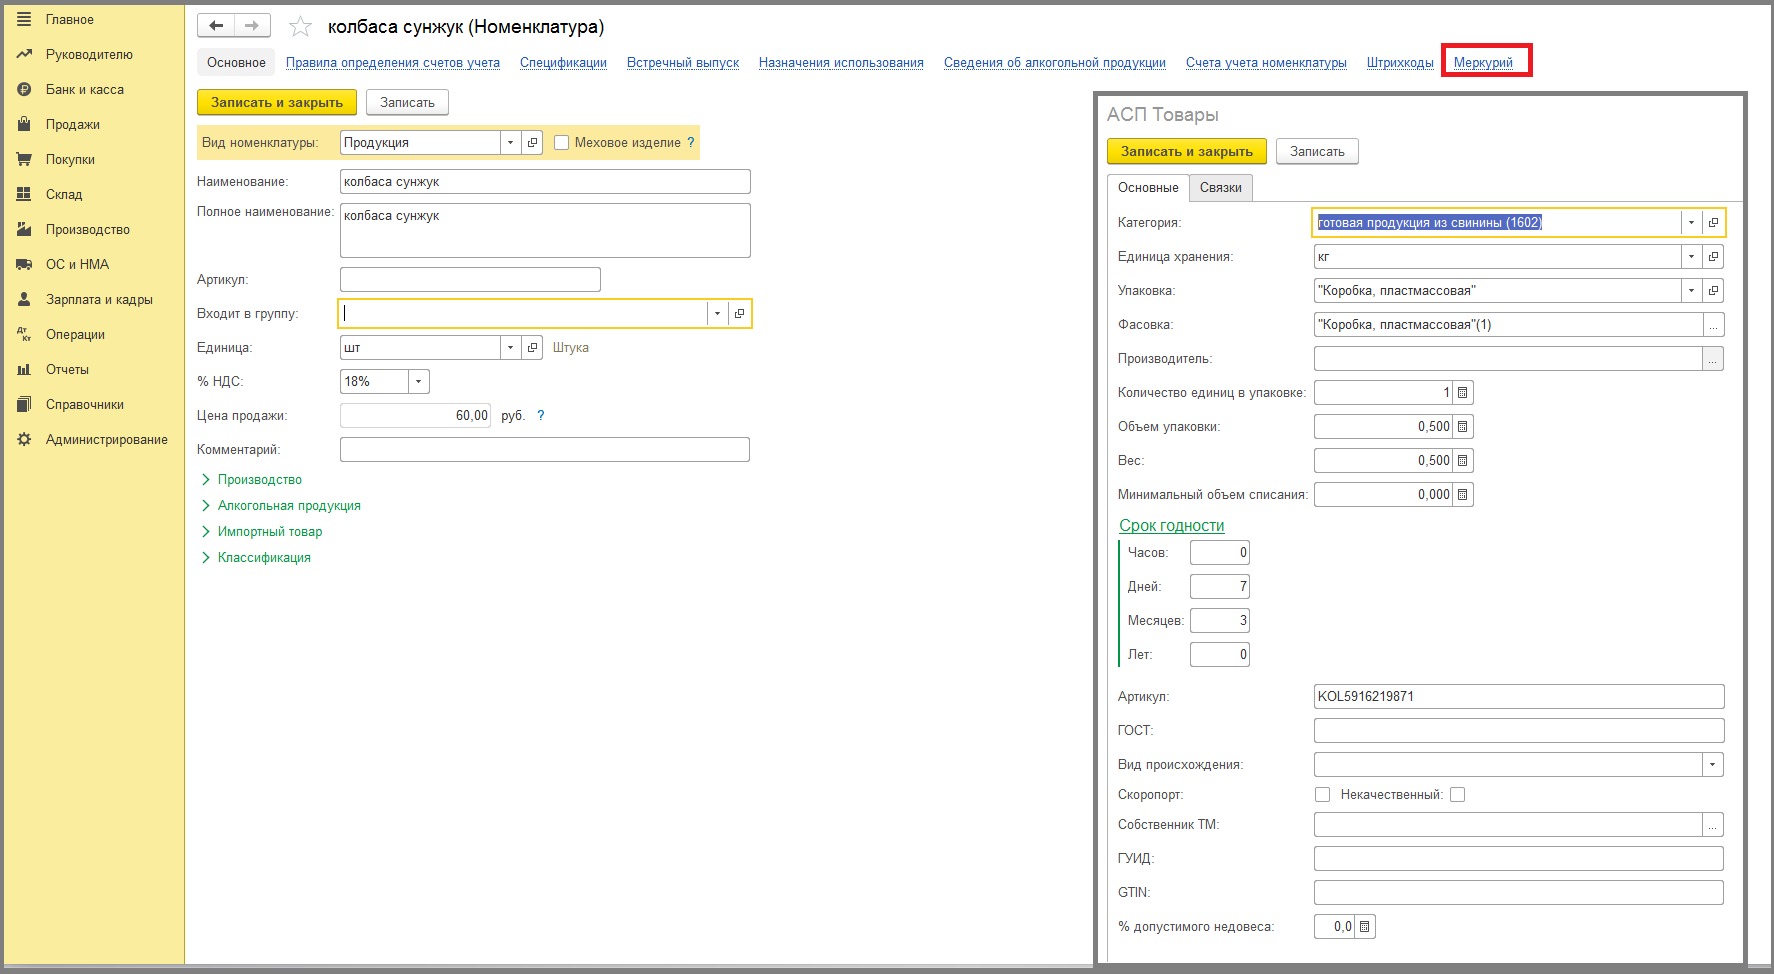Image resolution: width=1774 pixels, height=974 pixels.
Task: Open Зарплата и кадры section
Action: pyautogui.click(x=99, y=299)
